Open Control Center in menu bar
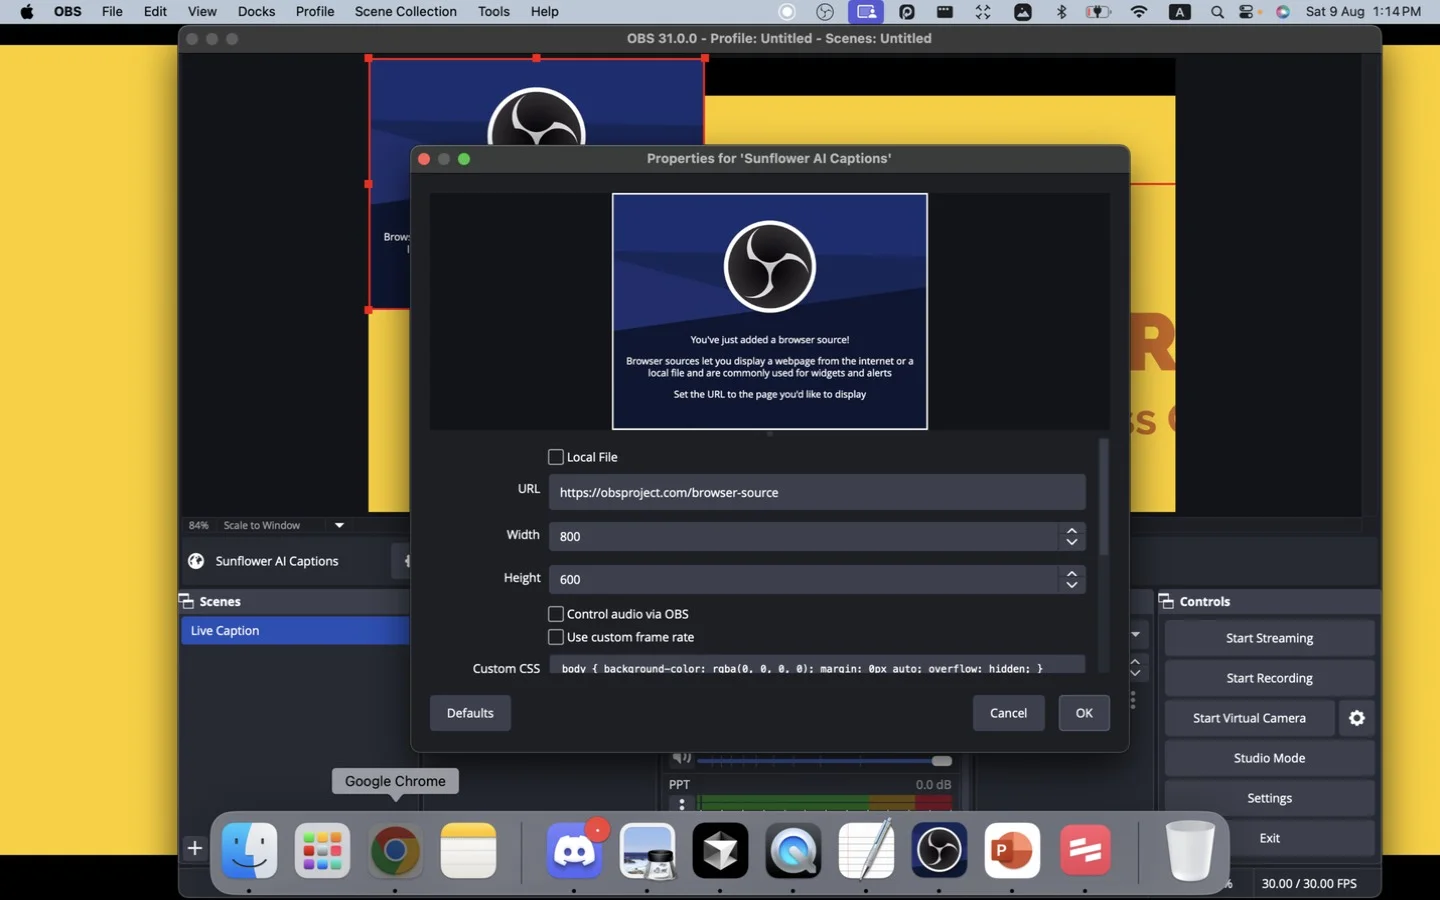Viewport: 1440px width, 900px height. [1248, 12]
